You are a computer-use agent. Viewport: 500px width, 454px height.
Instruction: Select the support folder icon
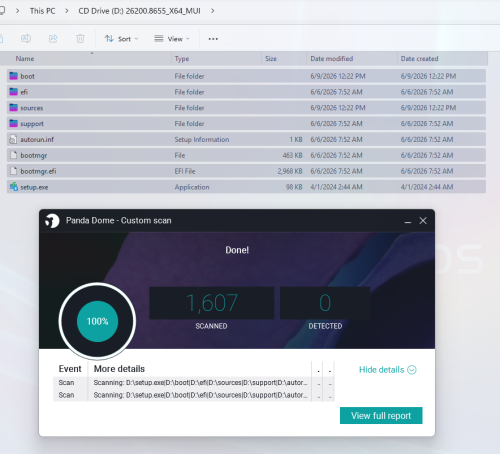coord(13,123)
